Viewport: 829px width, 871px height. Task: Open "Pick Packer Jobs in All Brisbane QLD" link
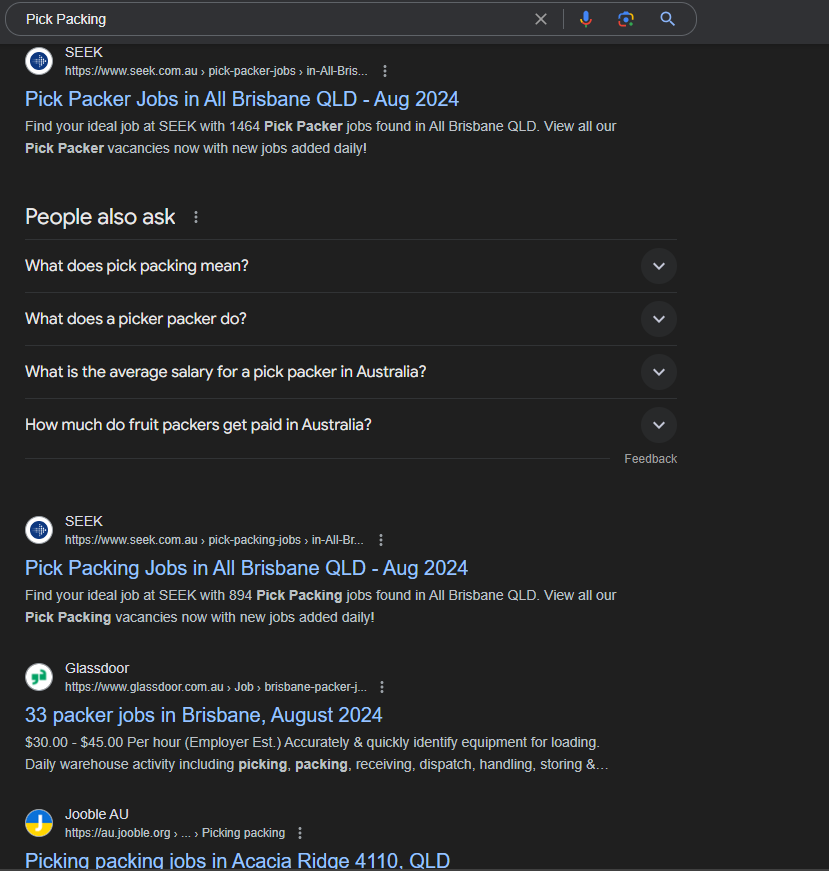coord(242,99)
